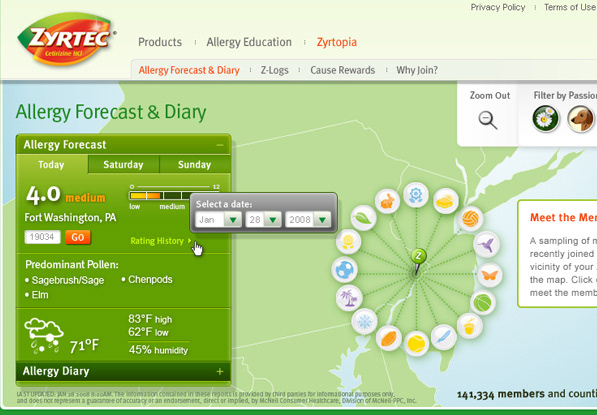Choose the purple hummingbird icon
Image resolution: width=597 pixels, height=415 pixels.
click(486, 244)
